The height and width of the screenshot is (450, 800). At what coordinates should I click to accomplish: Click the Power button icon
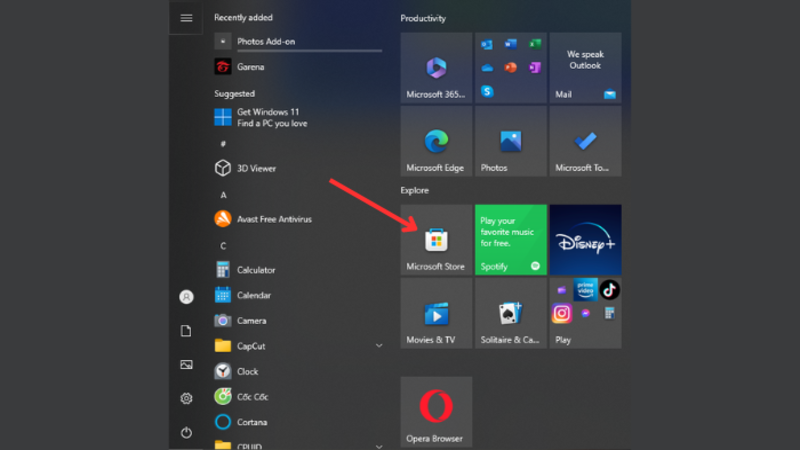186,433
